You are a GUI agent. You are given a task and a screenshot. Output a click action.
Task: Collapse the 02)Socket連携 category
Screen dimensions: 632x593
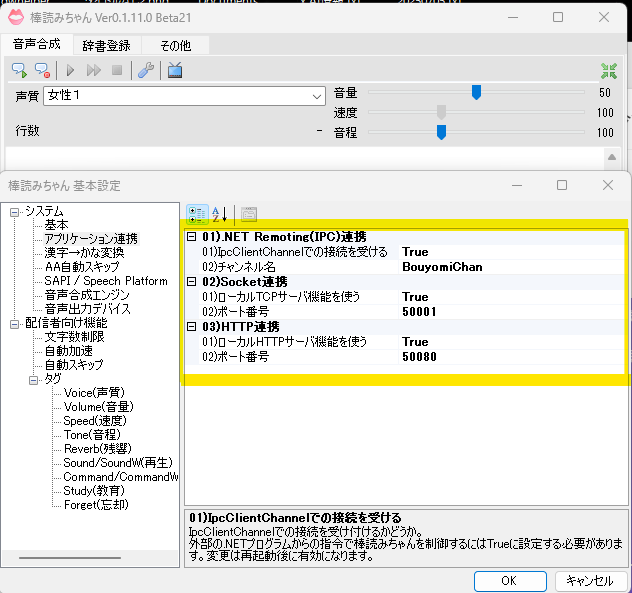click(x=192, y=282)
